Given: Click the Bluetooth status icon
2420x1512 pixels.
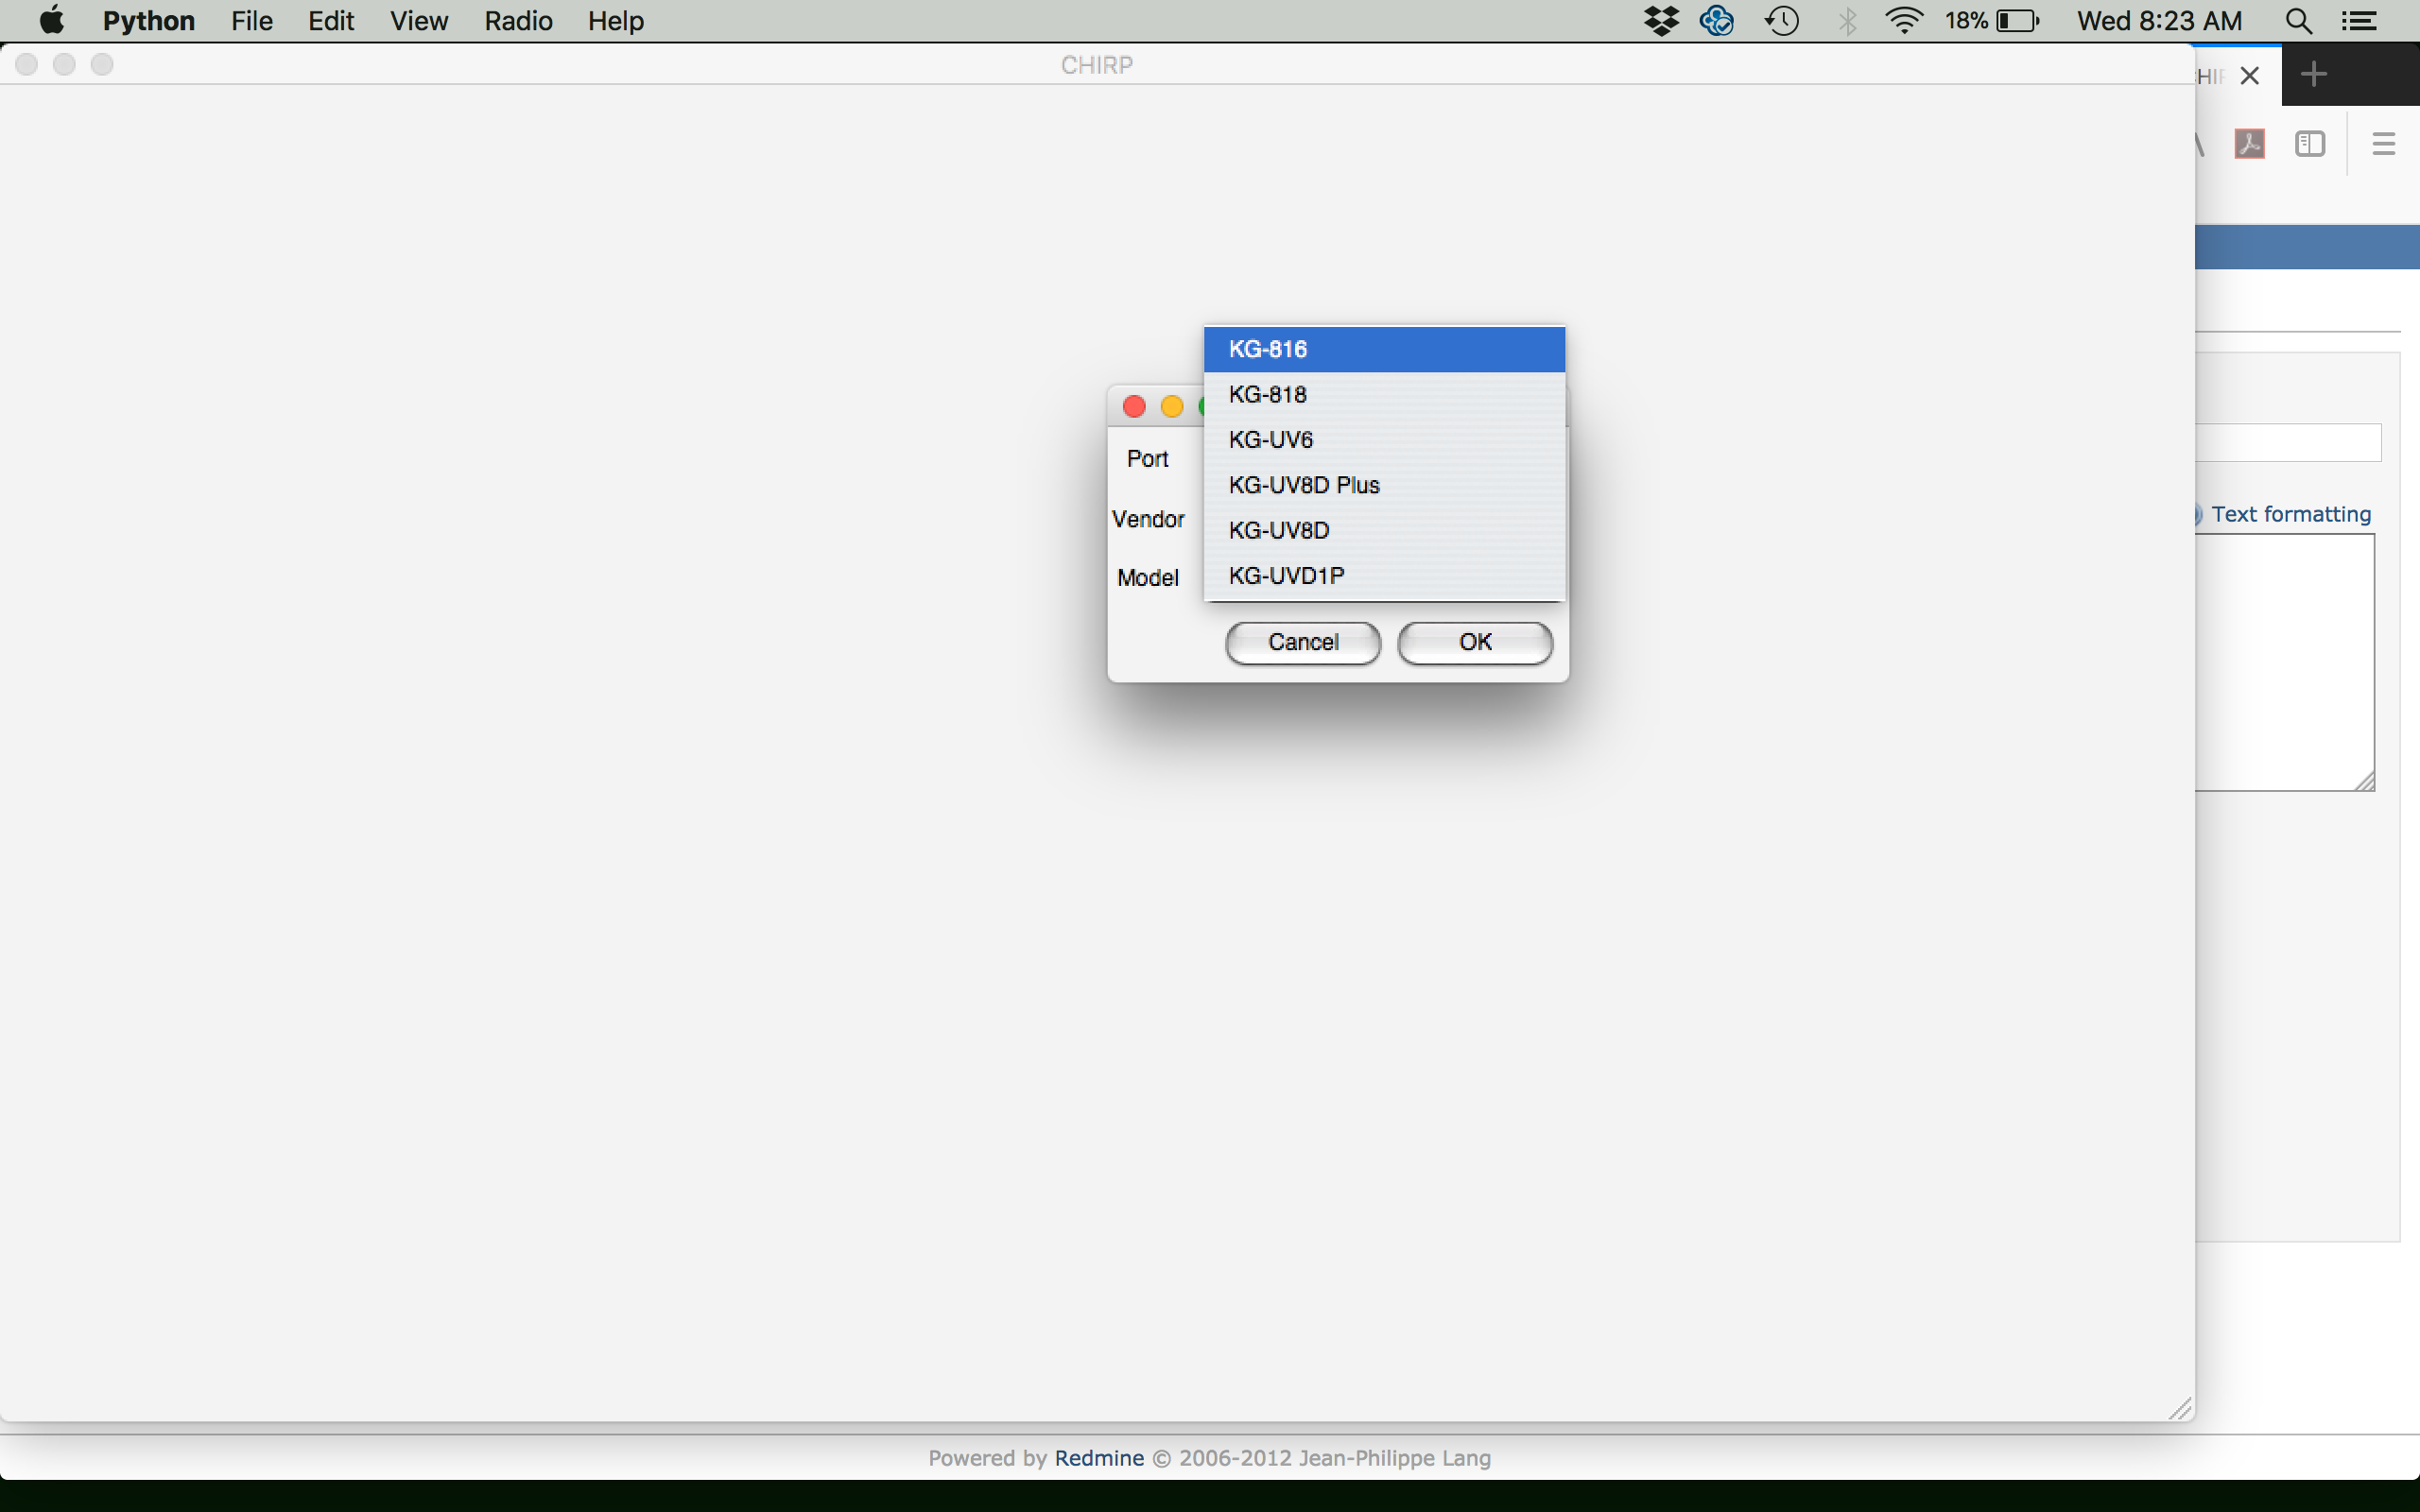Looking at the screenshot, I should (1847, 21).
